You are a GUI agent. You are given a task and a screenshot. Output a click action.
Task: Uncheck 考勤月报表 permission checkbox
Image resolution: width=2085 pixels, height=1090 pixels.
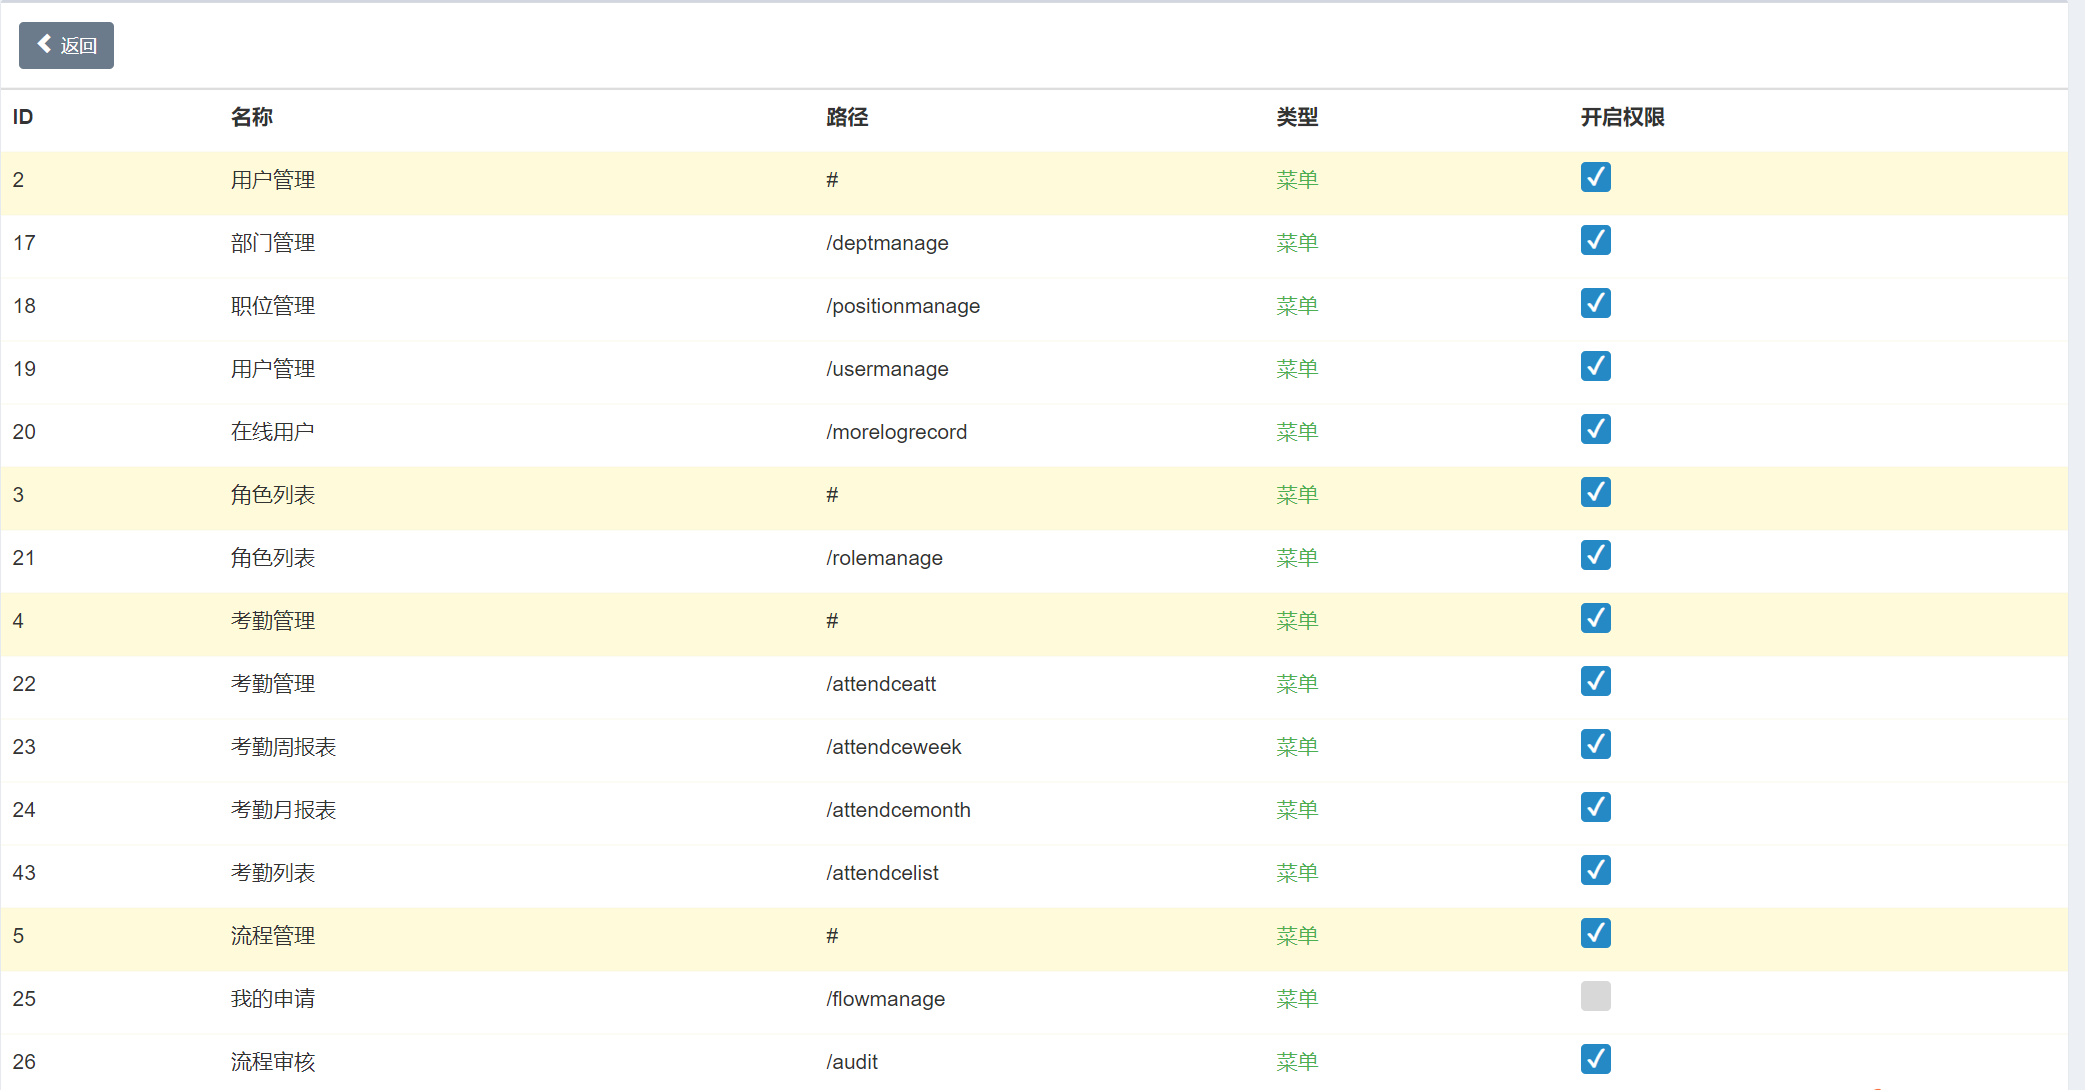click(x=1595, y=807)
